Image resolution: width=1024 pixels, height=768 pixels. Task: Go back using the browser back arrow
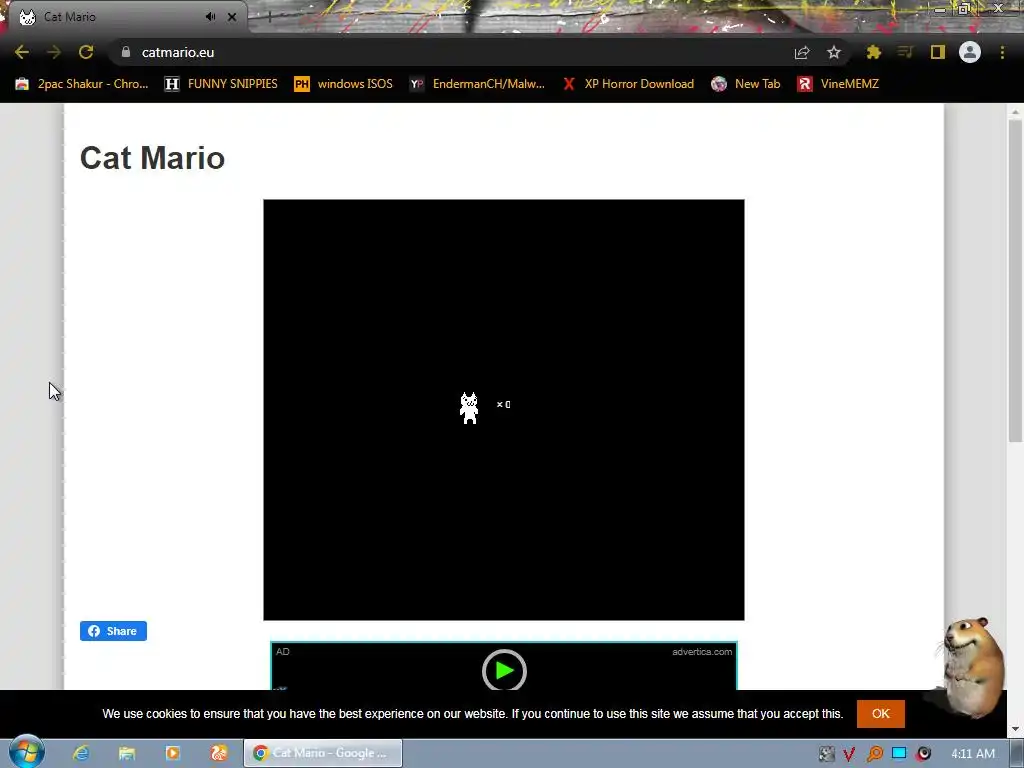[22, 52]
